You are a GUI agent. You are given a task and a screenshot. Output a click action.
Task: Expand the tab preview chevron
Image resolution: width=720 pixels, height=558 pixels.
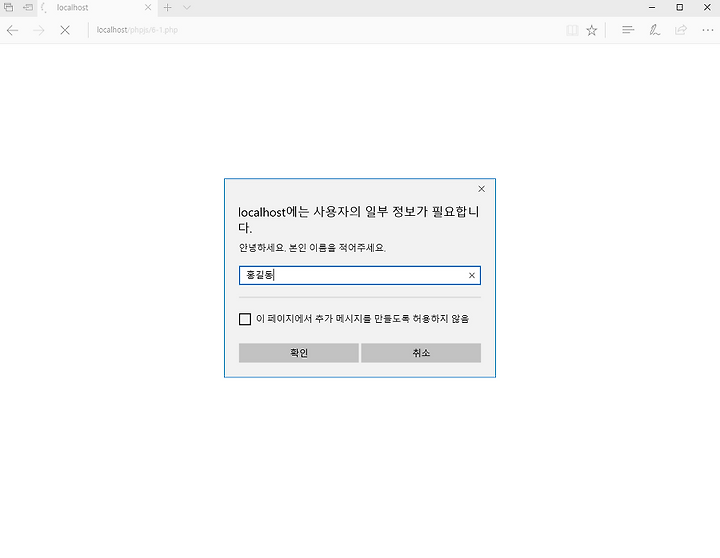(186, 7)
